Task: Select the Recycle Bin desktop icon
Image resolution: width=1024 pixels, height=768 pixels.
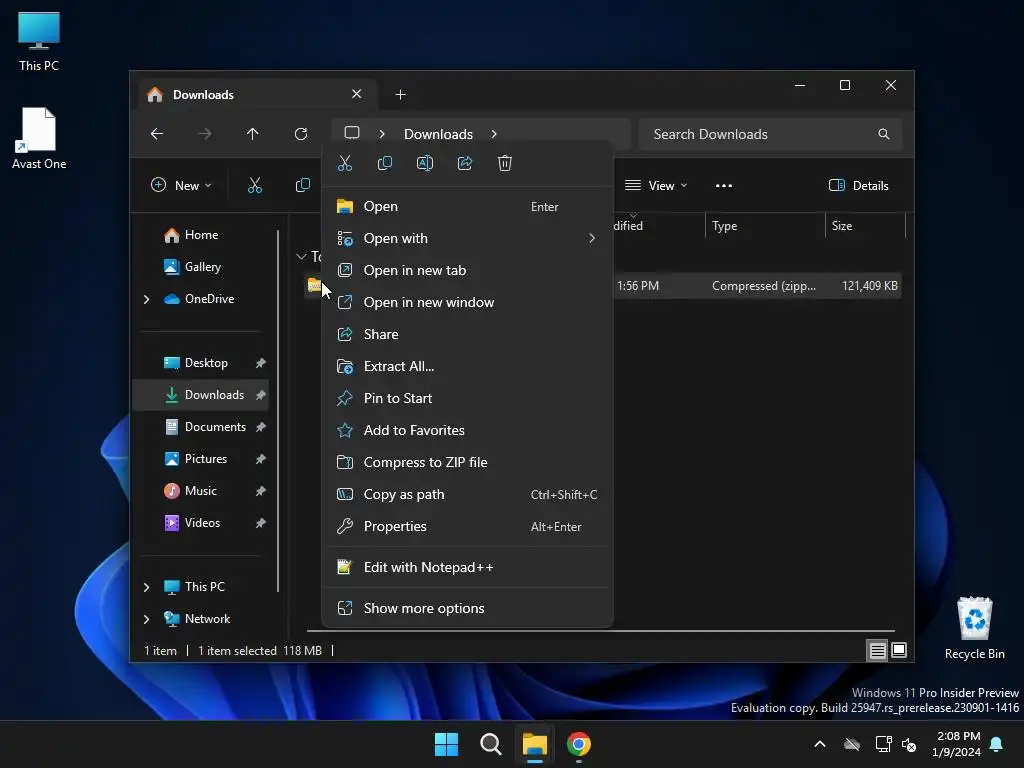Action: coord(974,628)
